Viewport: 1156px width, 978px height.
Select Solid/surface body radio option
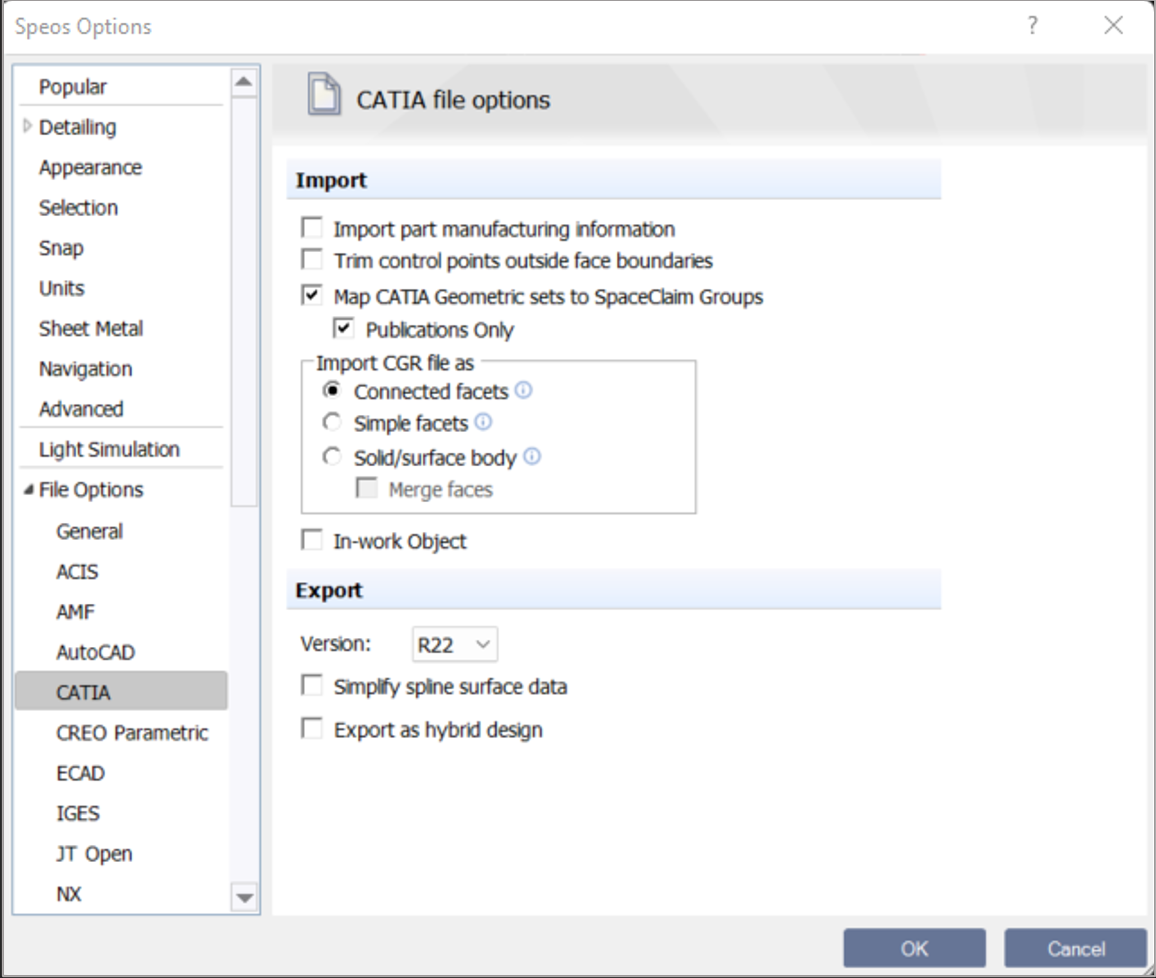tap(332, 457)
